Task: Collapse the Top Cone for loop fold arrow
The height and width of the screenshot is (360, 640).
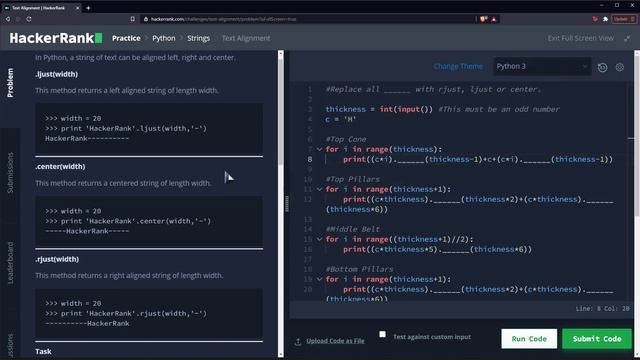Action: tap(320, 149)
